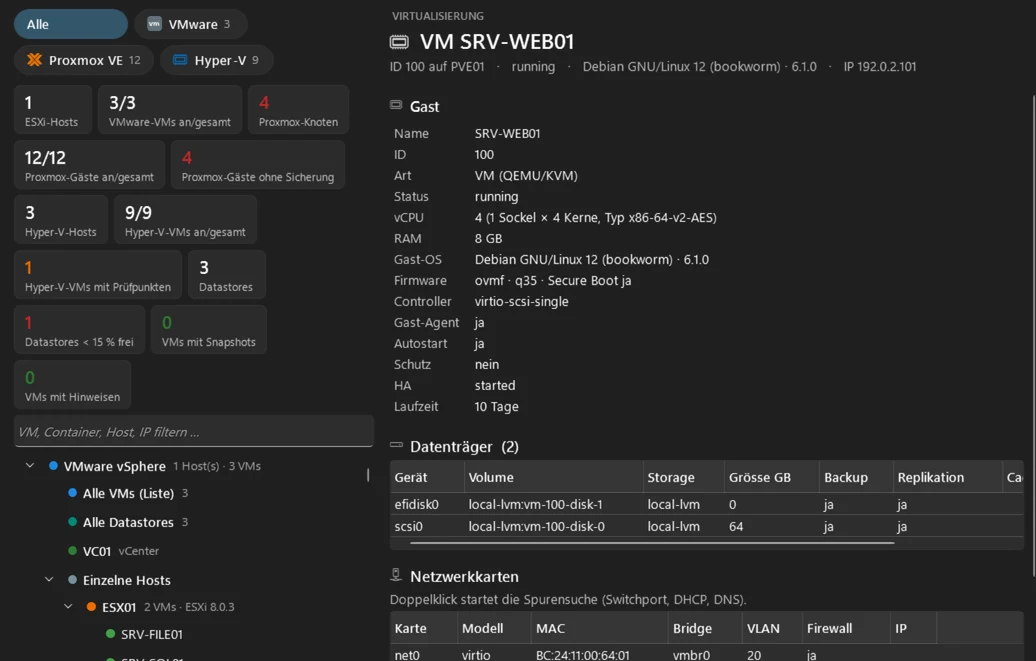The height and width of the screenshot is (661, 1036).
Task: Sort network cards by Bridge column
Action: click(705, 628)
